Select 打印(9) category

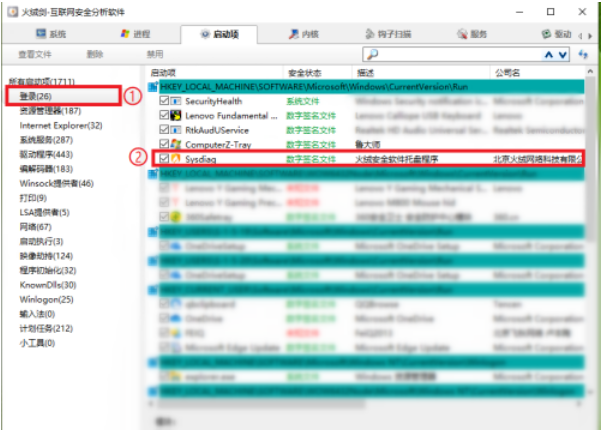click(33, 198)
